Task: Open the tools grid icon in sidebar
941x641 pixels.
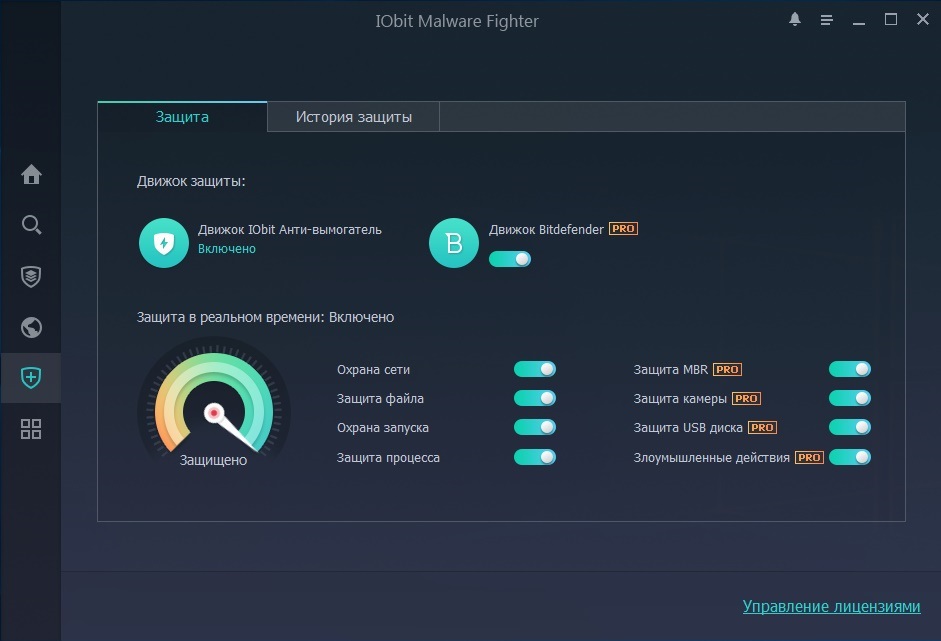Action: click(x=31, y=429)
